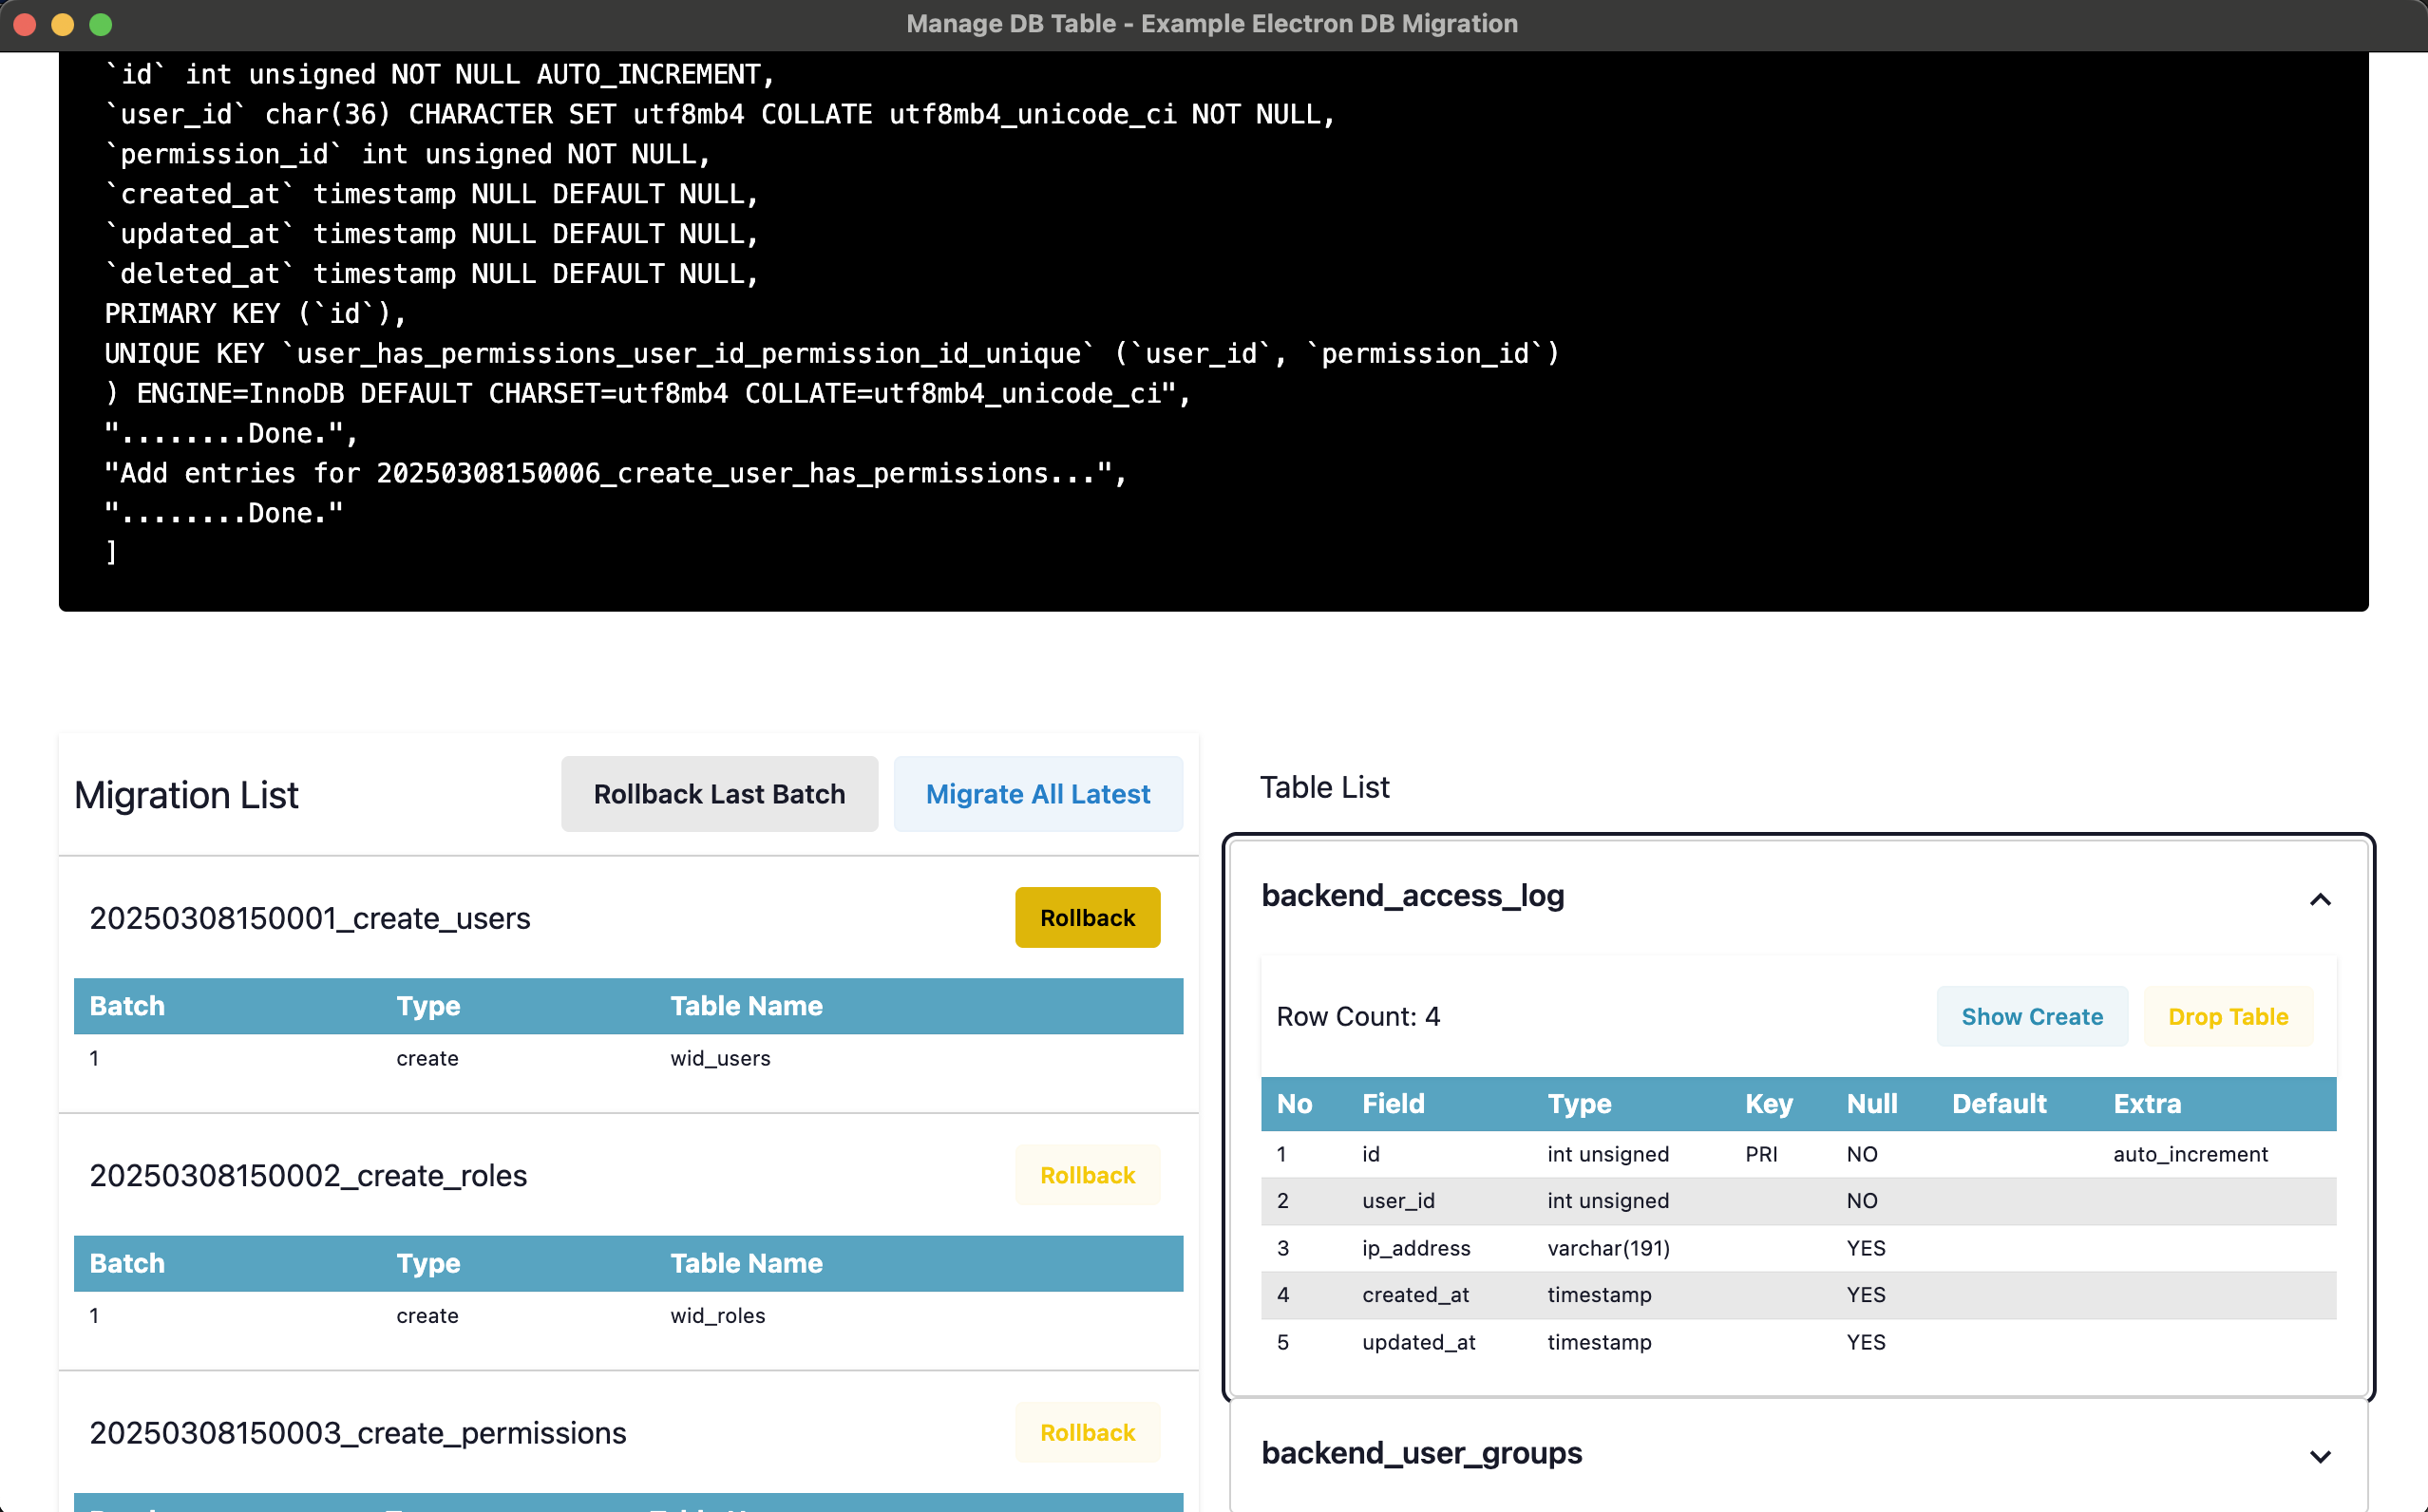Click the Row Count: 4 label
Image resolution: width=2428 pixels, height=1512 pixels.
point(1358,1016)
